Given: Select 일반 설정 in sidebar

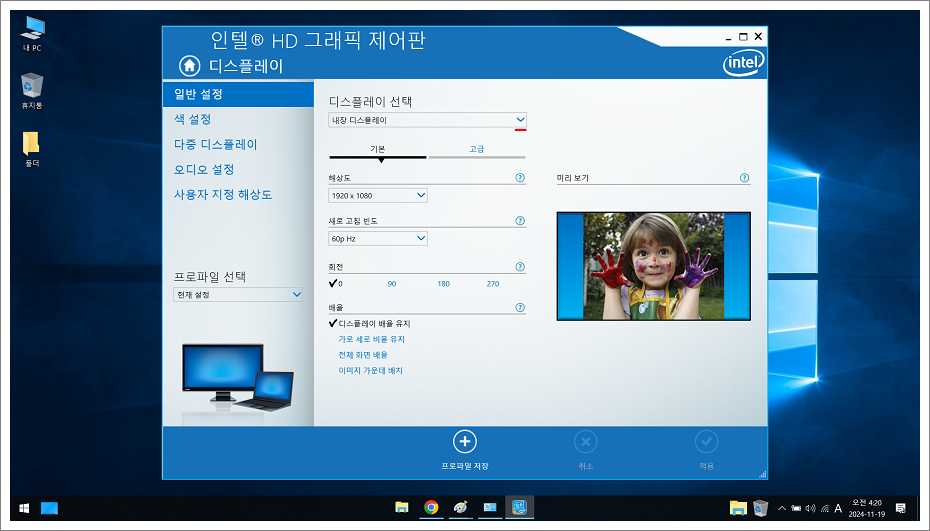Looking at the screenshot, I should pos(238,94).
